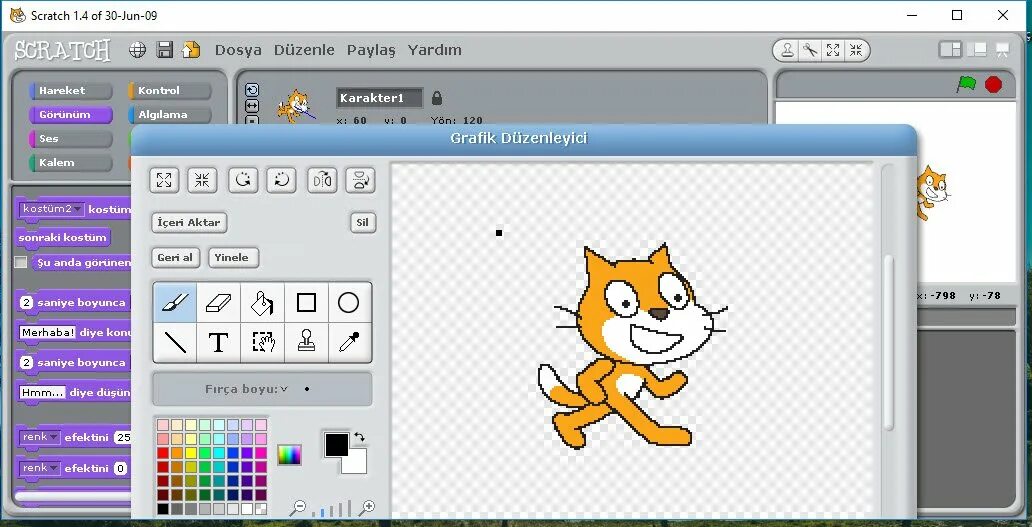Open the Dosya menu
The height and width of the screenshot is (527, 1032).
point(238,50)
